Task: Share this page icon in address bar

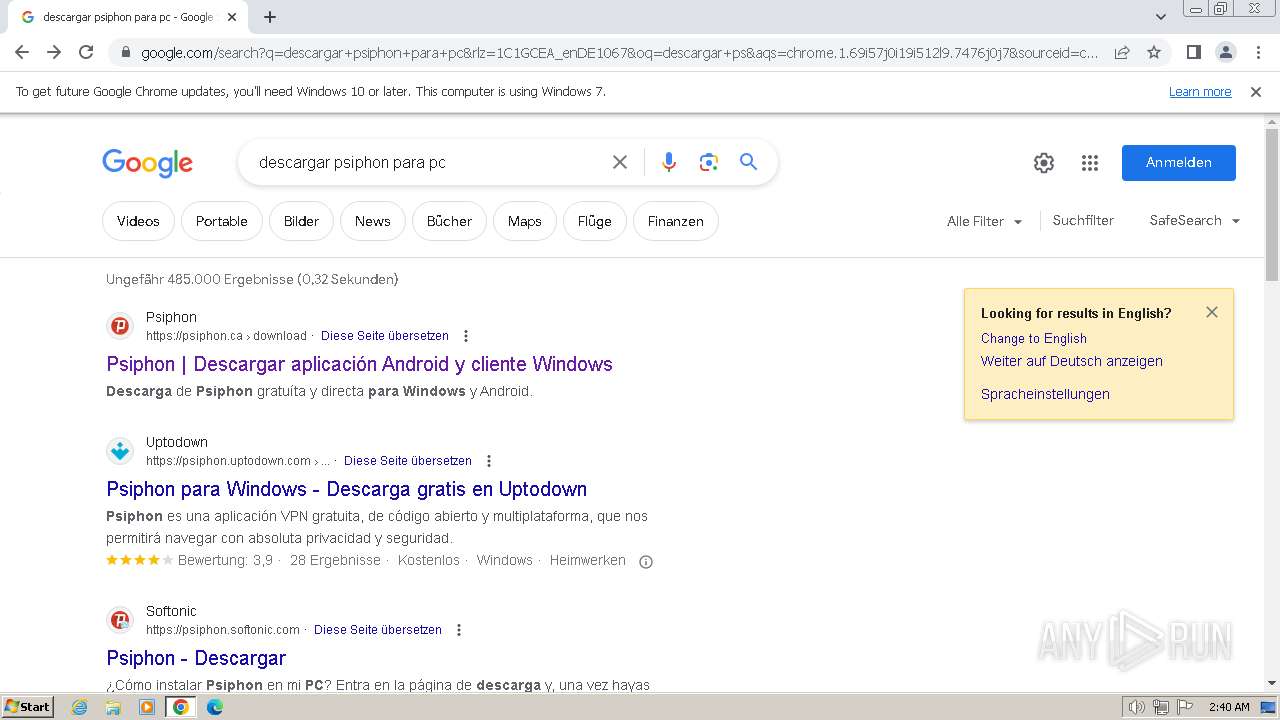Action: 1122,53
